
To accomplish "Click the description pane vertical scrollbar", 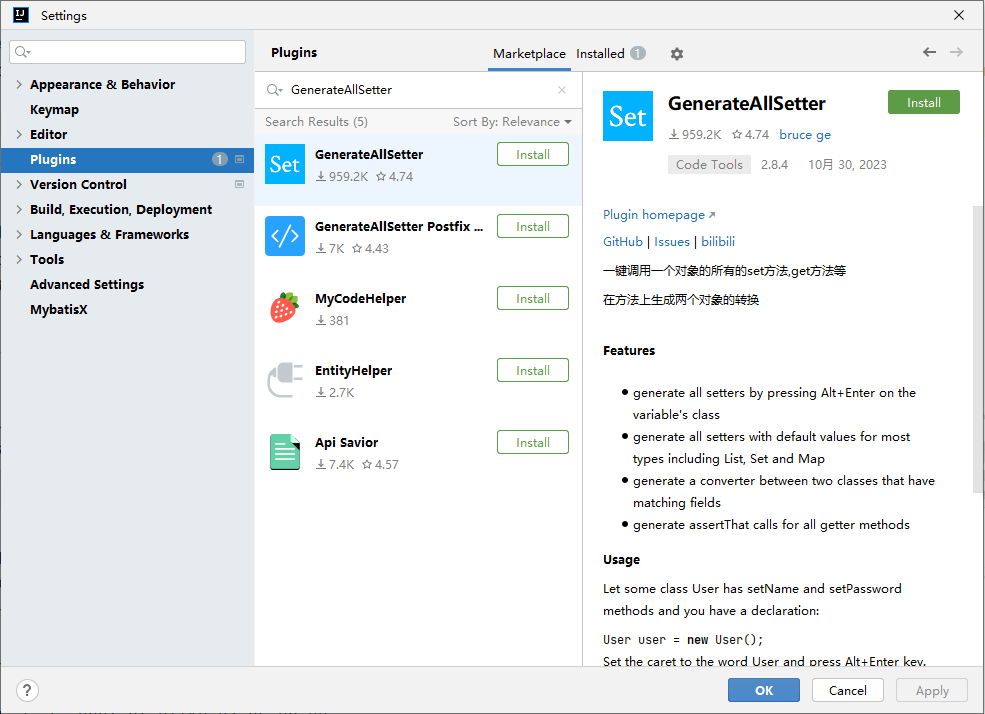I will point(978,349).
